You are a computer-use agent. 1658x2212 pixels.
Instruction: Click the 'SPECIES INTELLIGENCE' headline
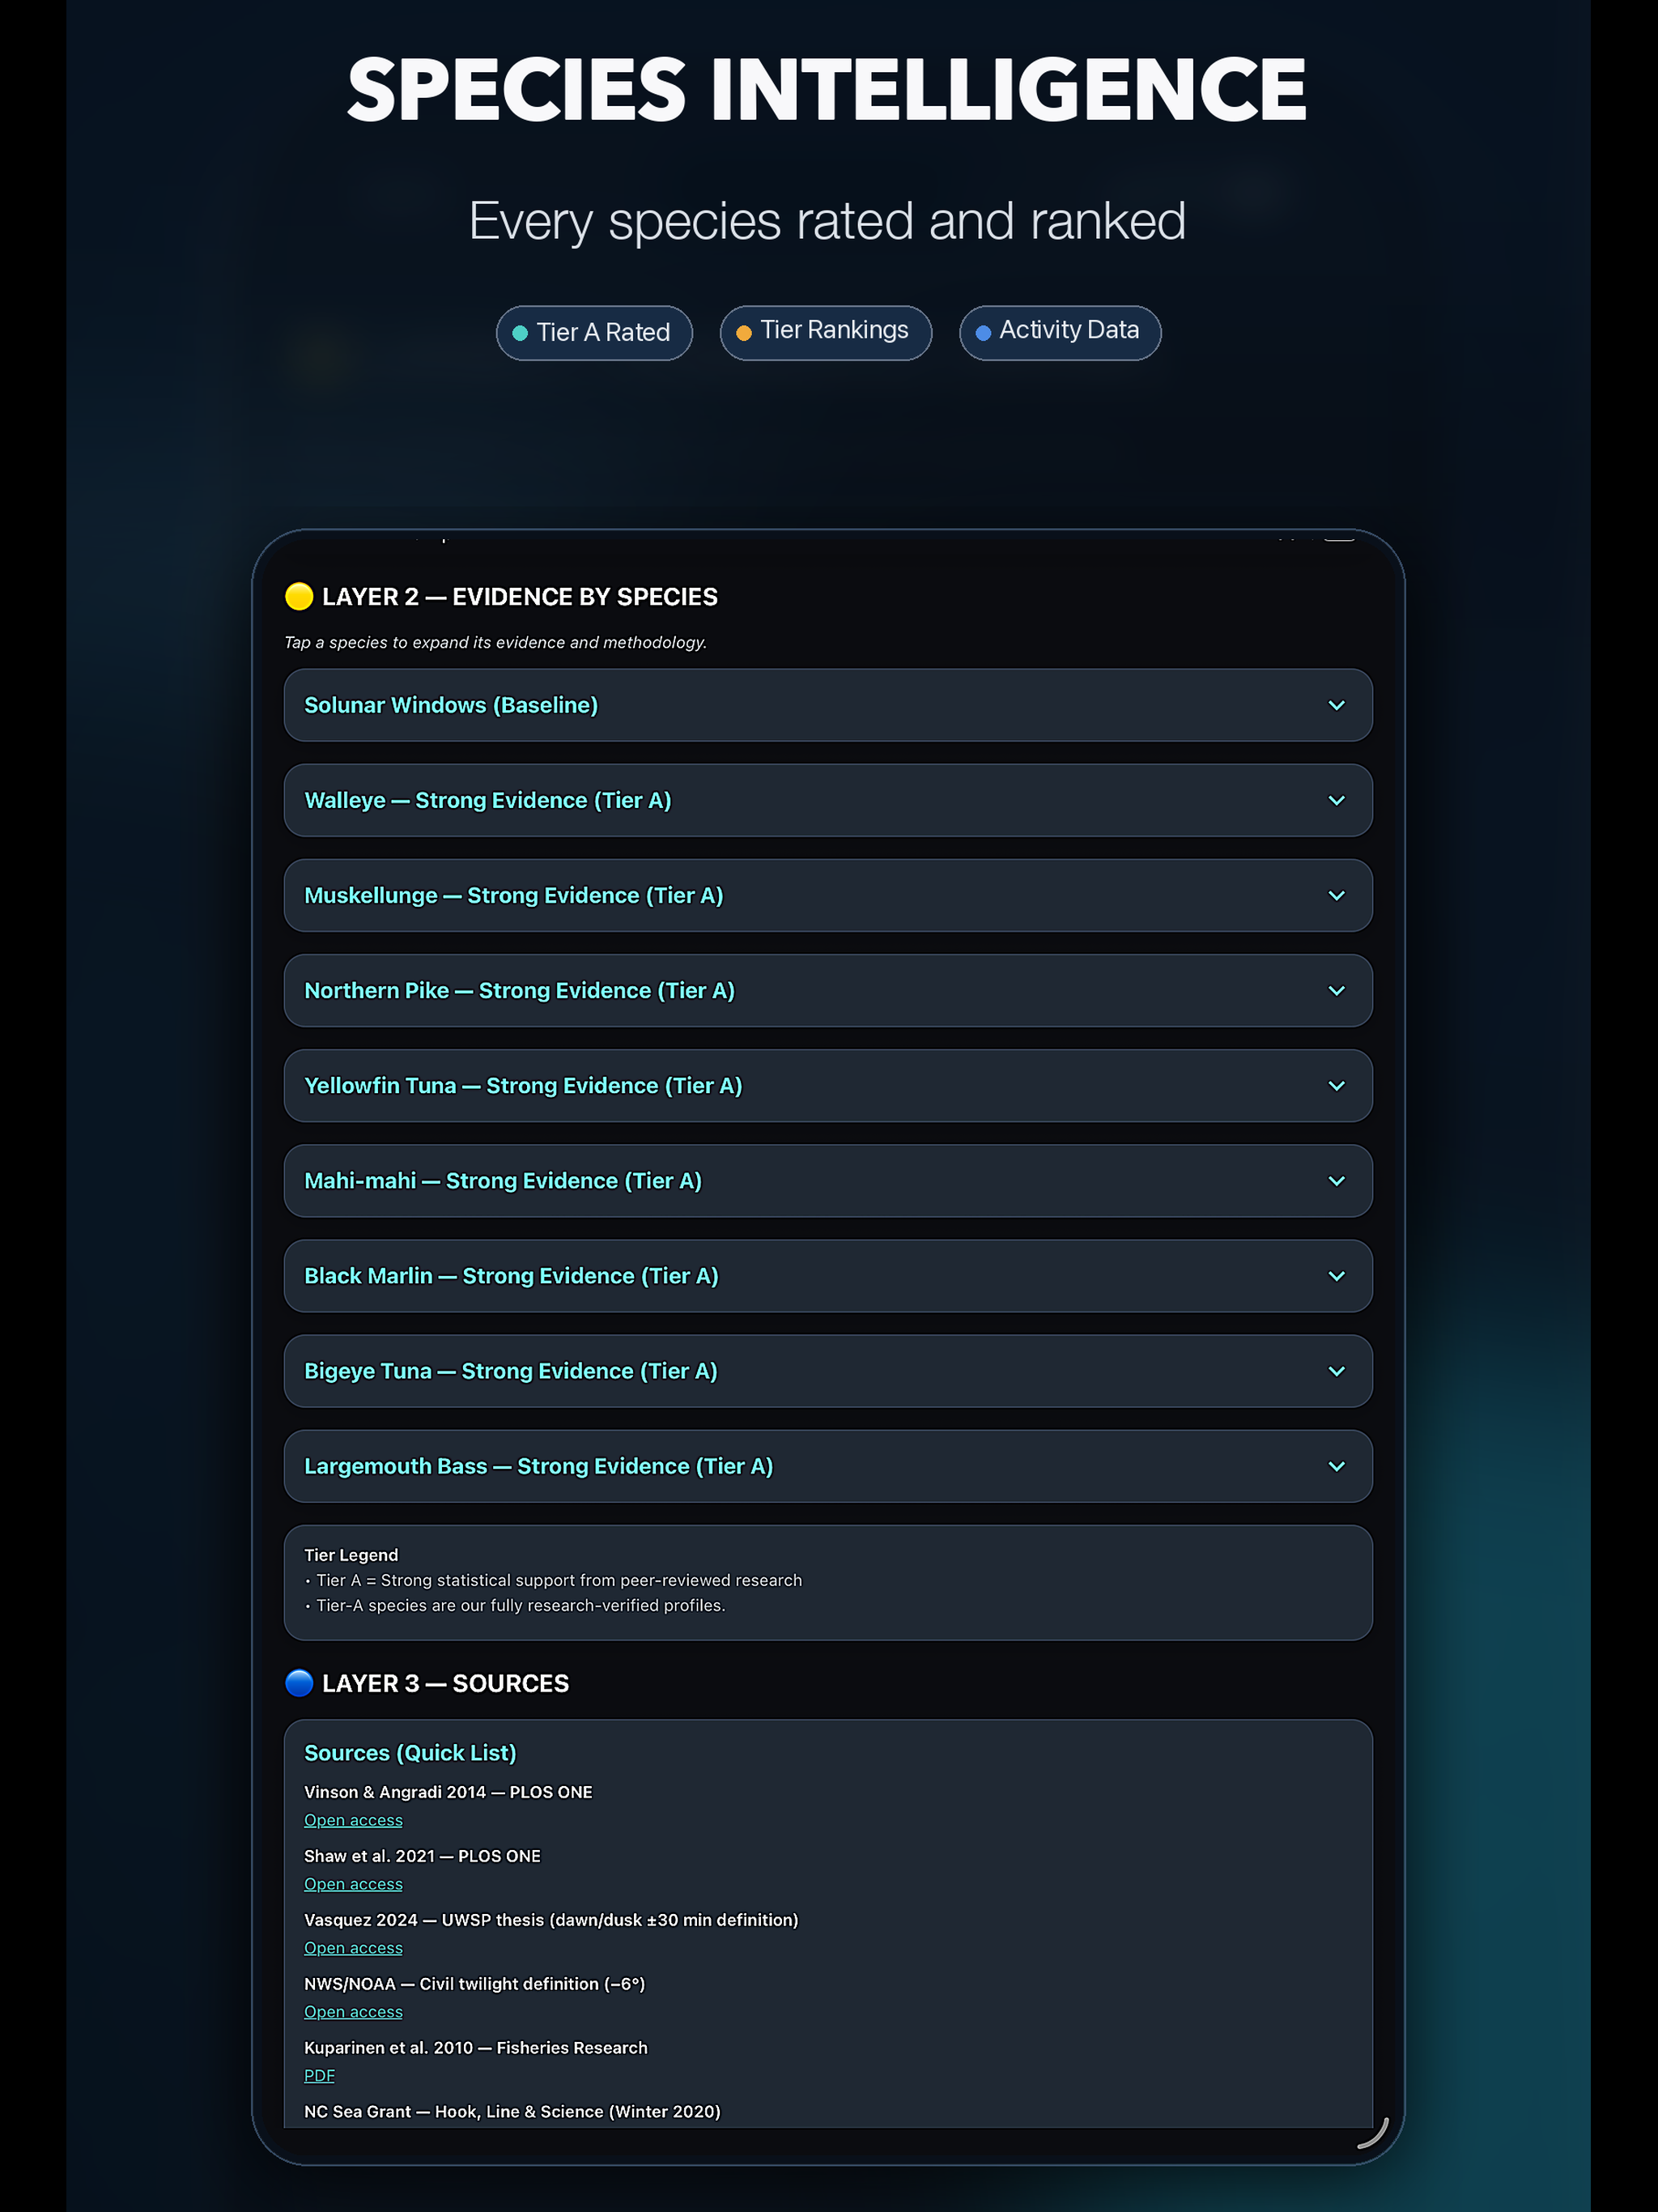click(827, 90)
